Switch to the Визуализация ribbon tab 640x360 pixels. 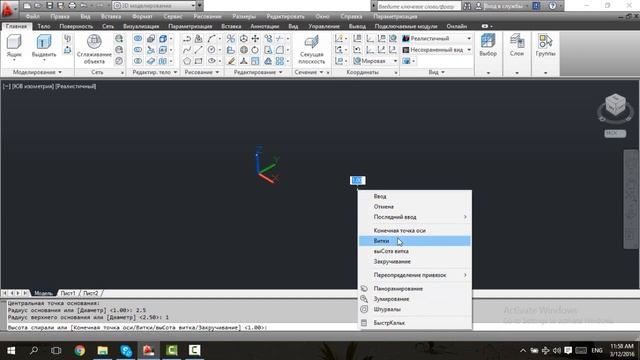(x=141, y=26)
